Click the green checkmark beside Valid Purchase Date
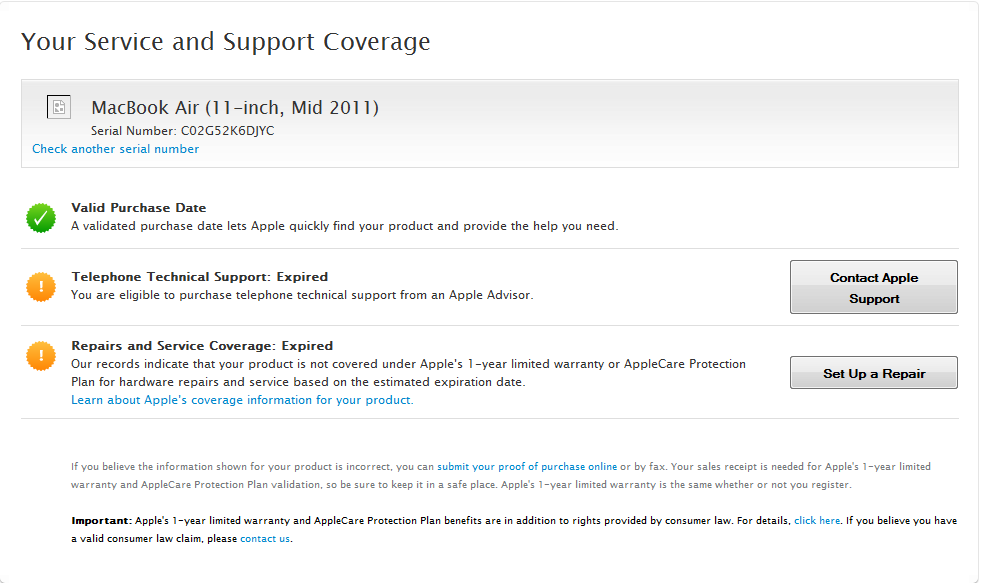The height and width of the screenshot is (583, 983). coord(41,217)
